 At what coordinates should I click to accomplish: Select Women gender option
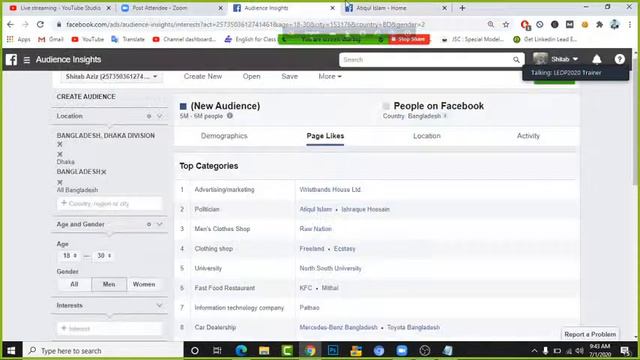click(144, 284)
